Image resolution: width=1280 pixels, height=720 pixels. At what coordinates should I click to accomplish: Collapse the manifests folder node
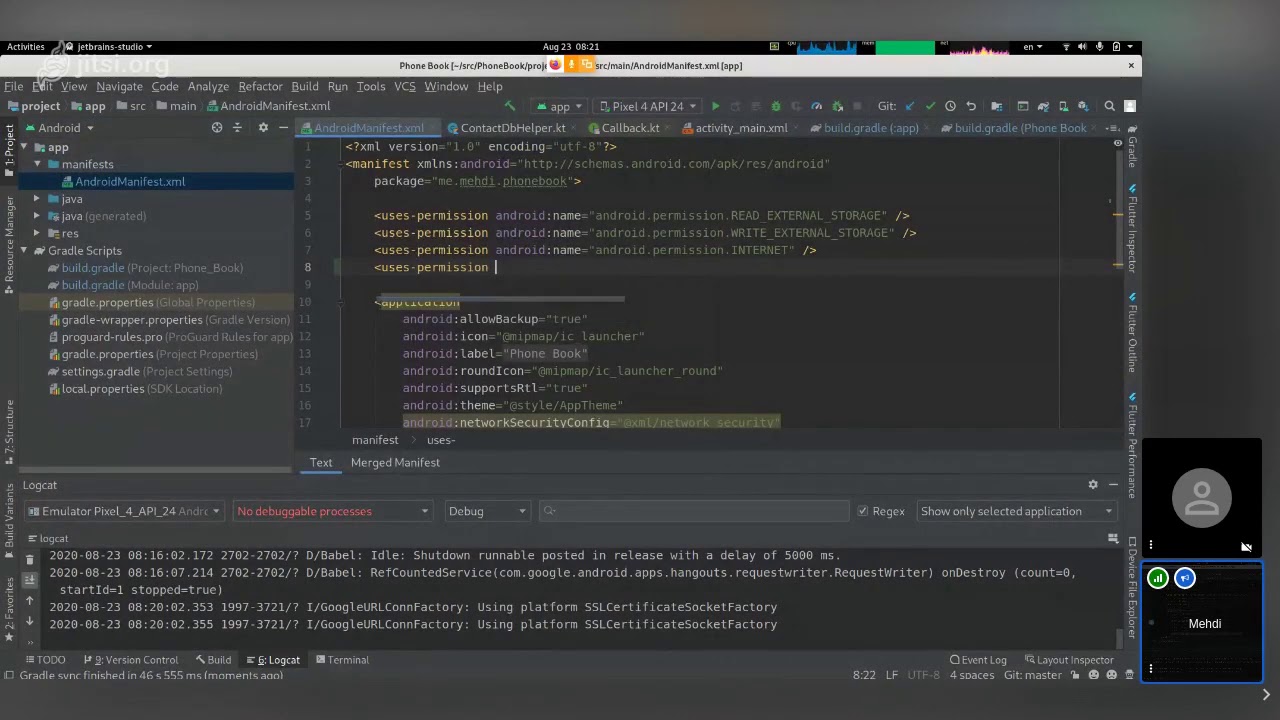tap(37, 164)
